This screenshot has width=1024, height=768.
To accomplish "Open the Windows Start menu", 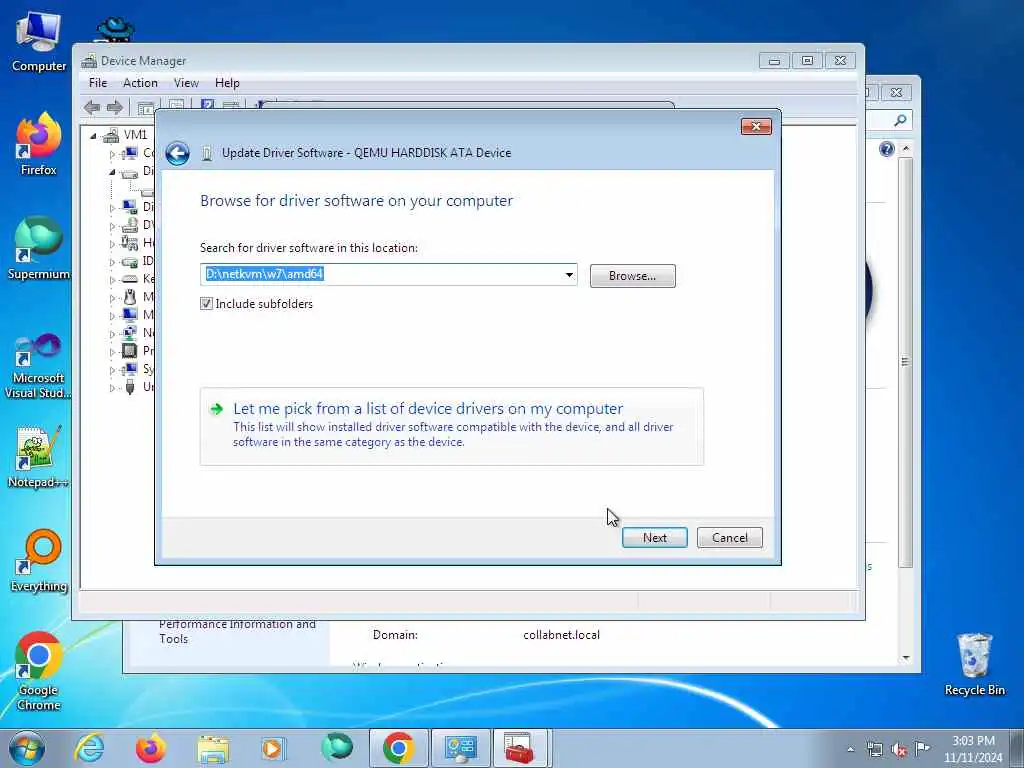I will [27, 748].
